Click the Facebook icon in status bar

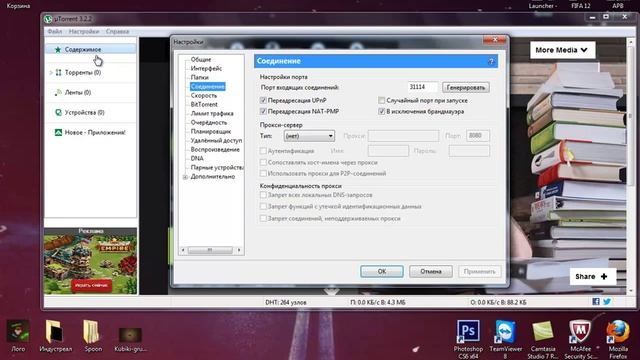pos(596,302)
